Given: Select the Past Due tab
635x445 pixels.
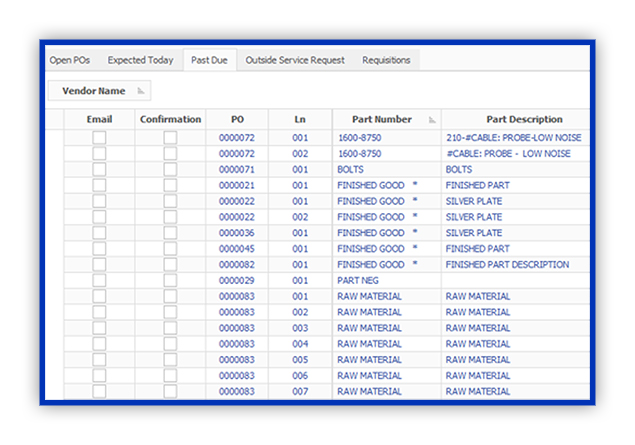Looking at the screenshot, I should tap(209, 60).
